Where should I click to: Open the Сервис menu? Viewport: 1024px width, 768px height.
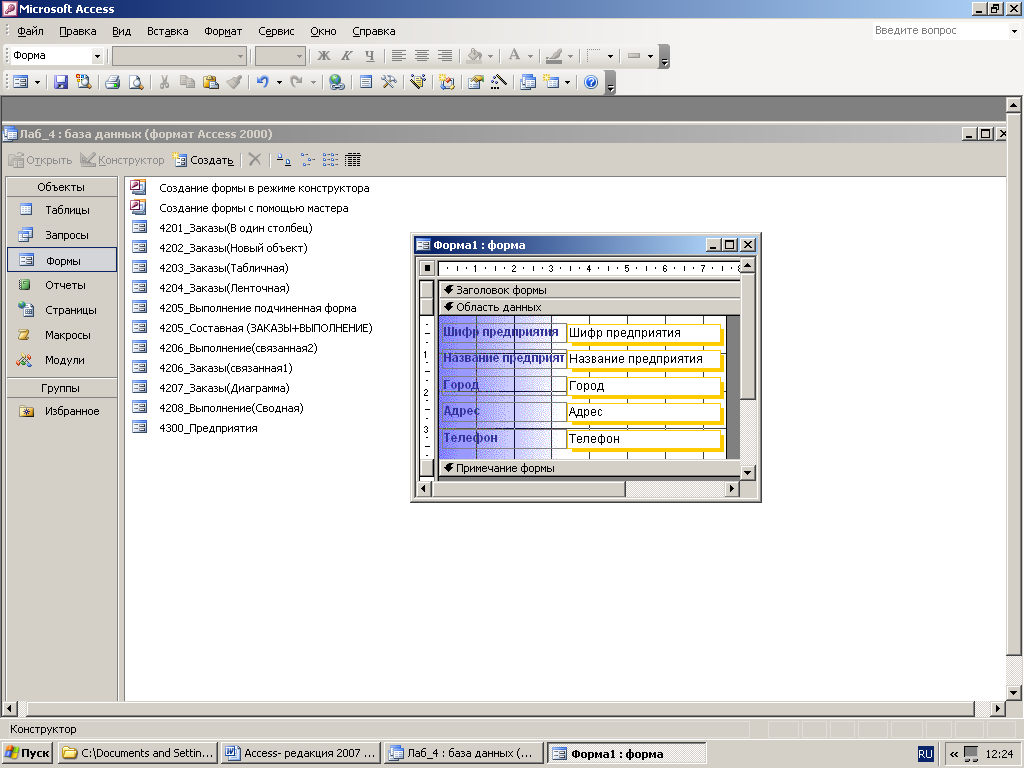pos(276,31)
